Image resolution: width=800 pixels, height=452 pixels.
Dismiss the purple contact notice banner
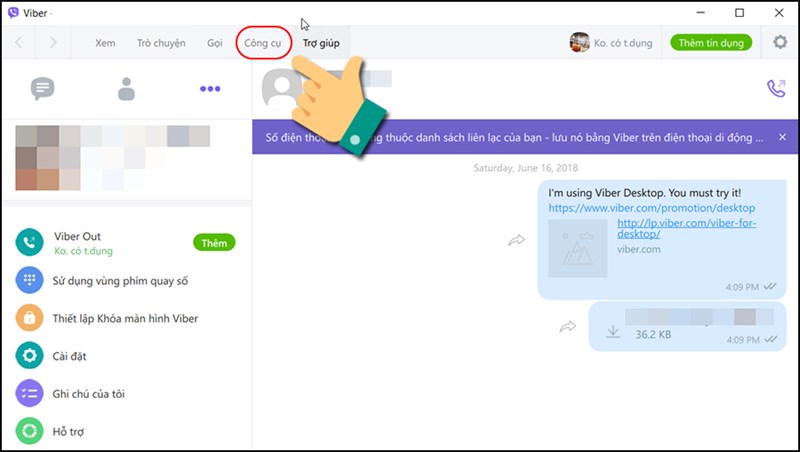782,137
